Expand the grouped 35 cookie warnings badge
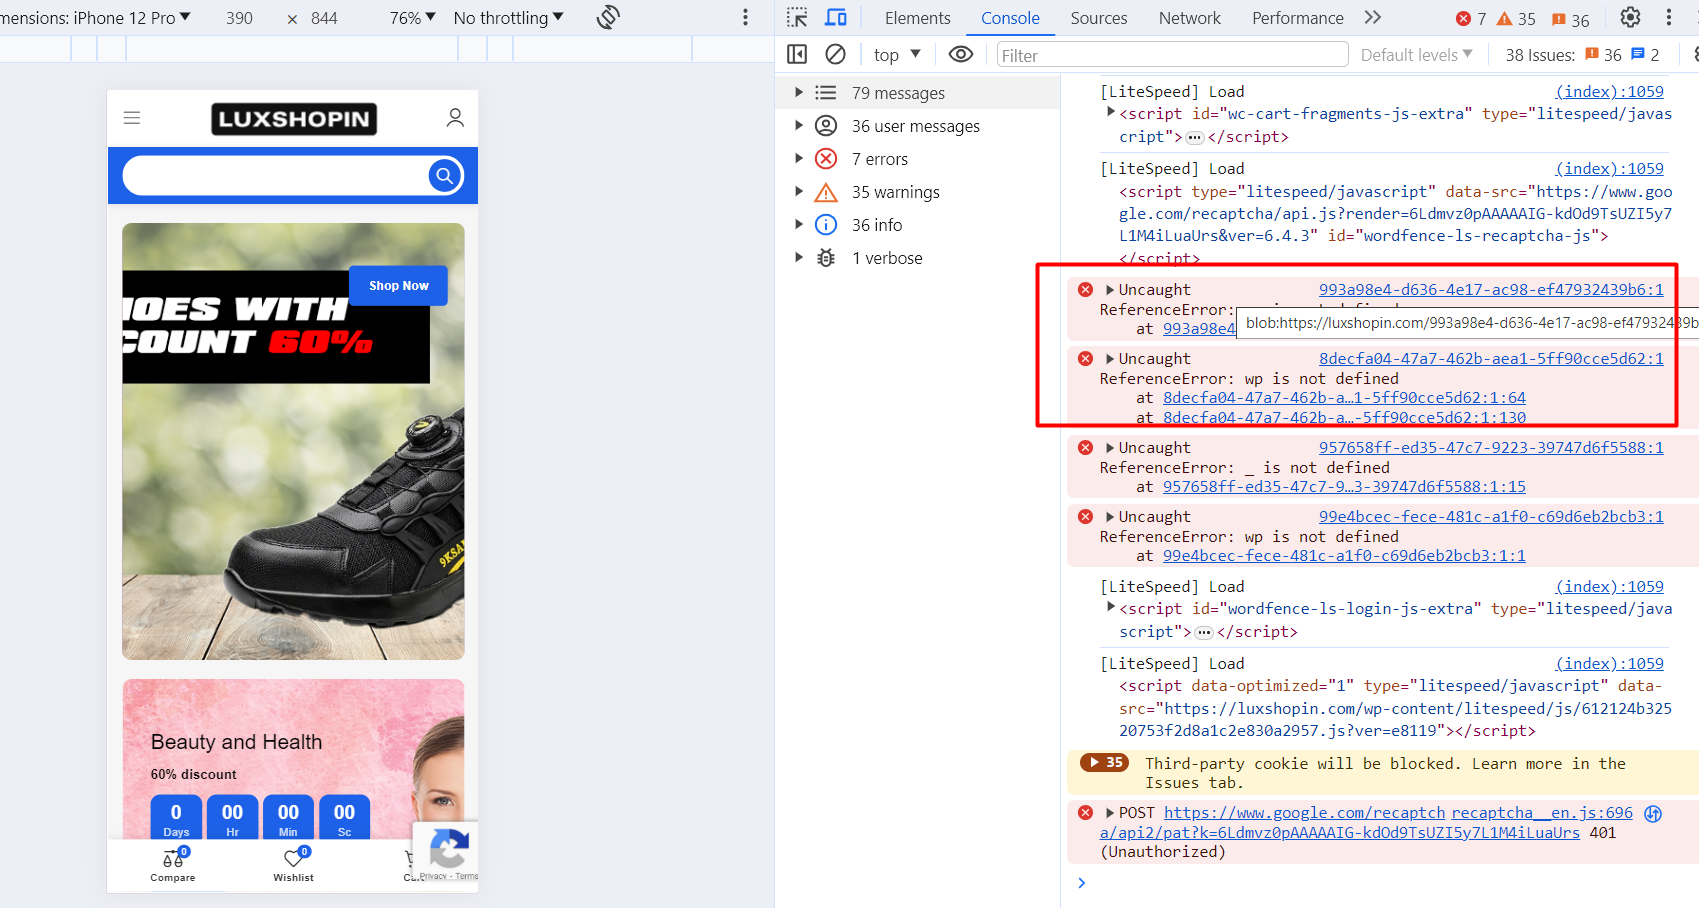The height and width of the screenshot is (908, 1699). pos(1105,762)
